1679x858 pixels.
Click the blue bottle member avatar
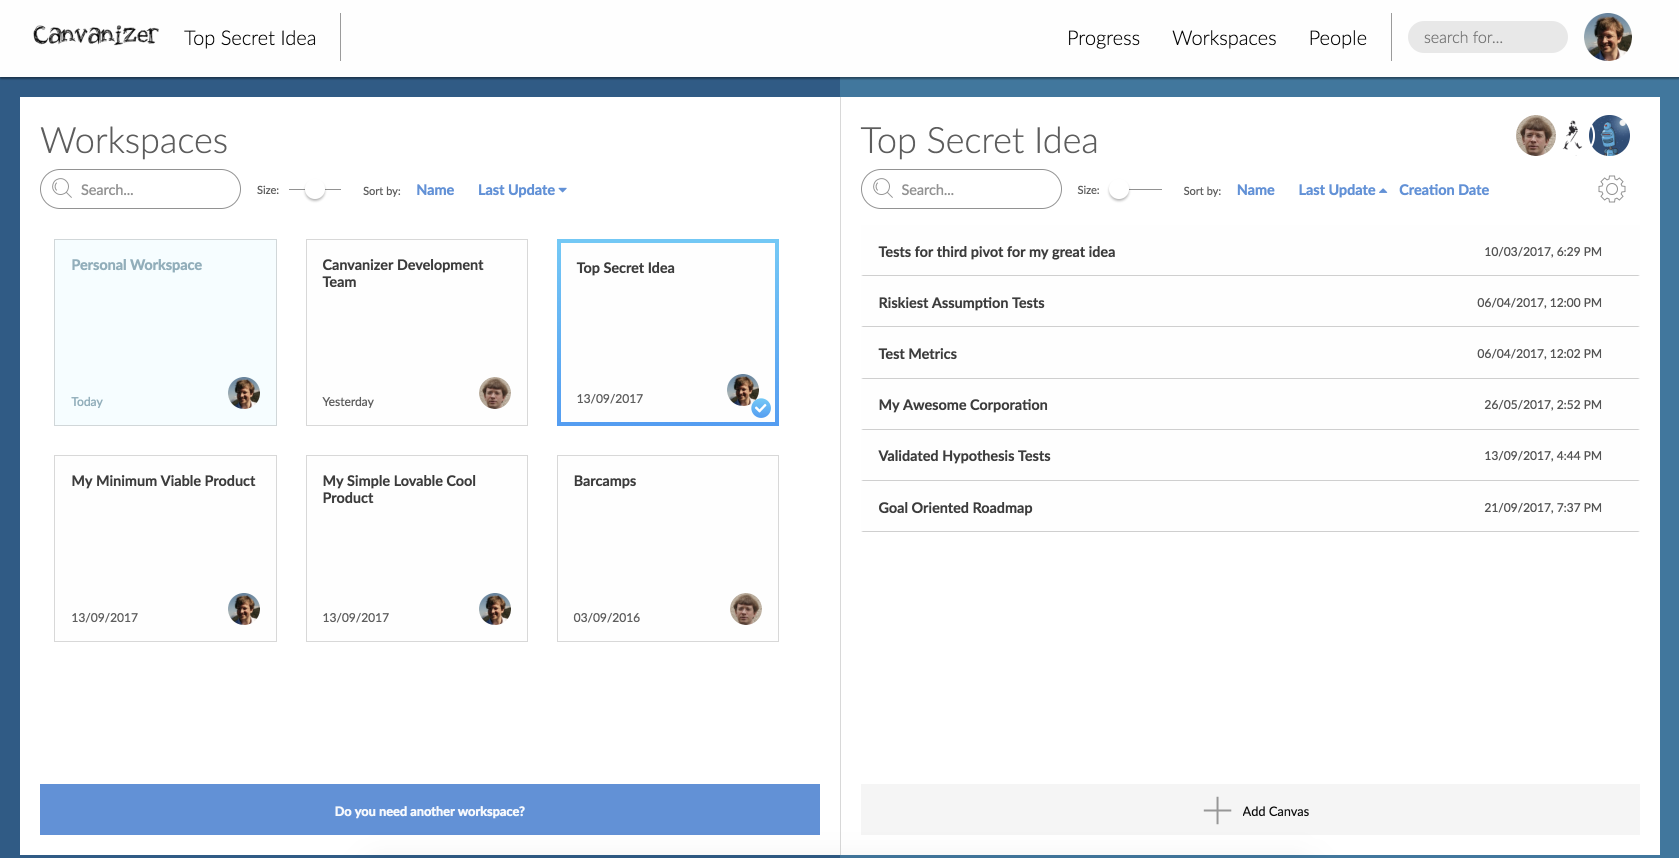[1609, 135]
